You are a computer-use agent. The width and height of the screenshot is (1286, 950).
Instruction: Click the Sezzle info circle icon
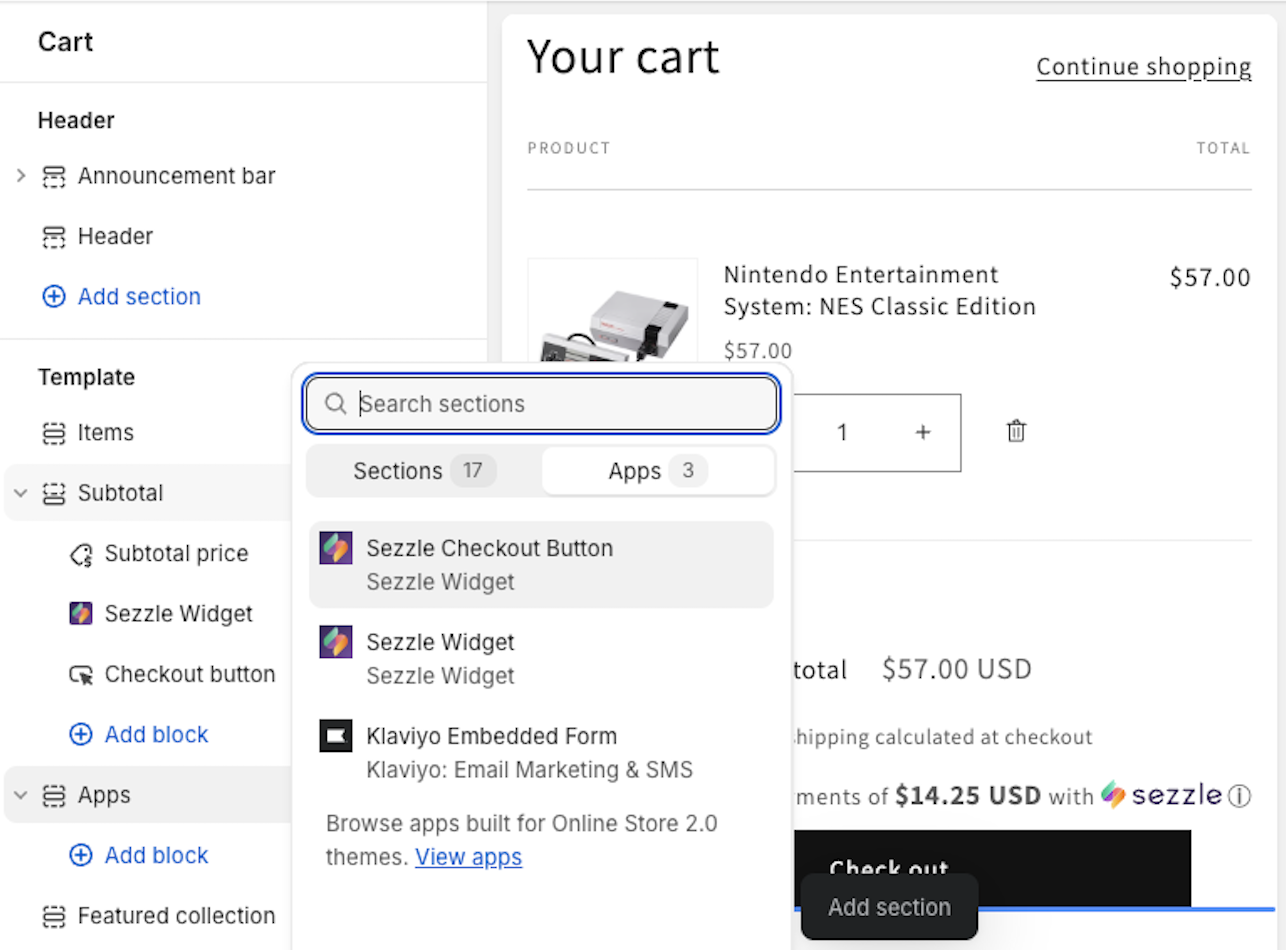tap(1239, 797)
